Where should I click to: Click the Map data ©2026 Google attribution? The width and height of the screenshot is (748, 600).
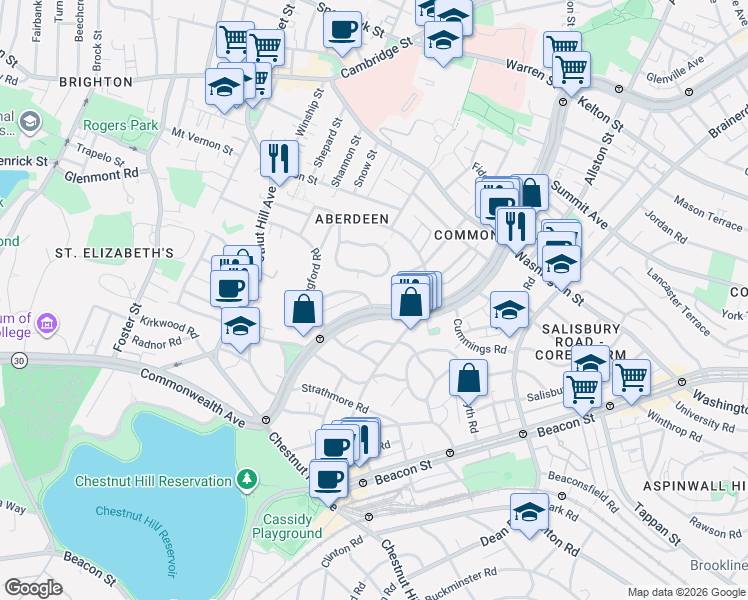pos(686,592)
